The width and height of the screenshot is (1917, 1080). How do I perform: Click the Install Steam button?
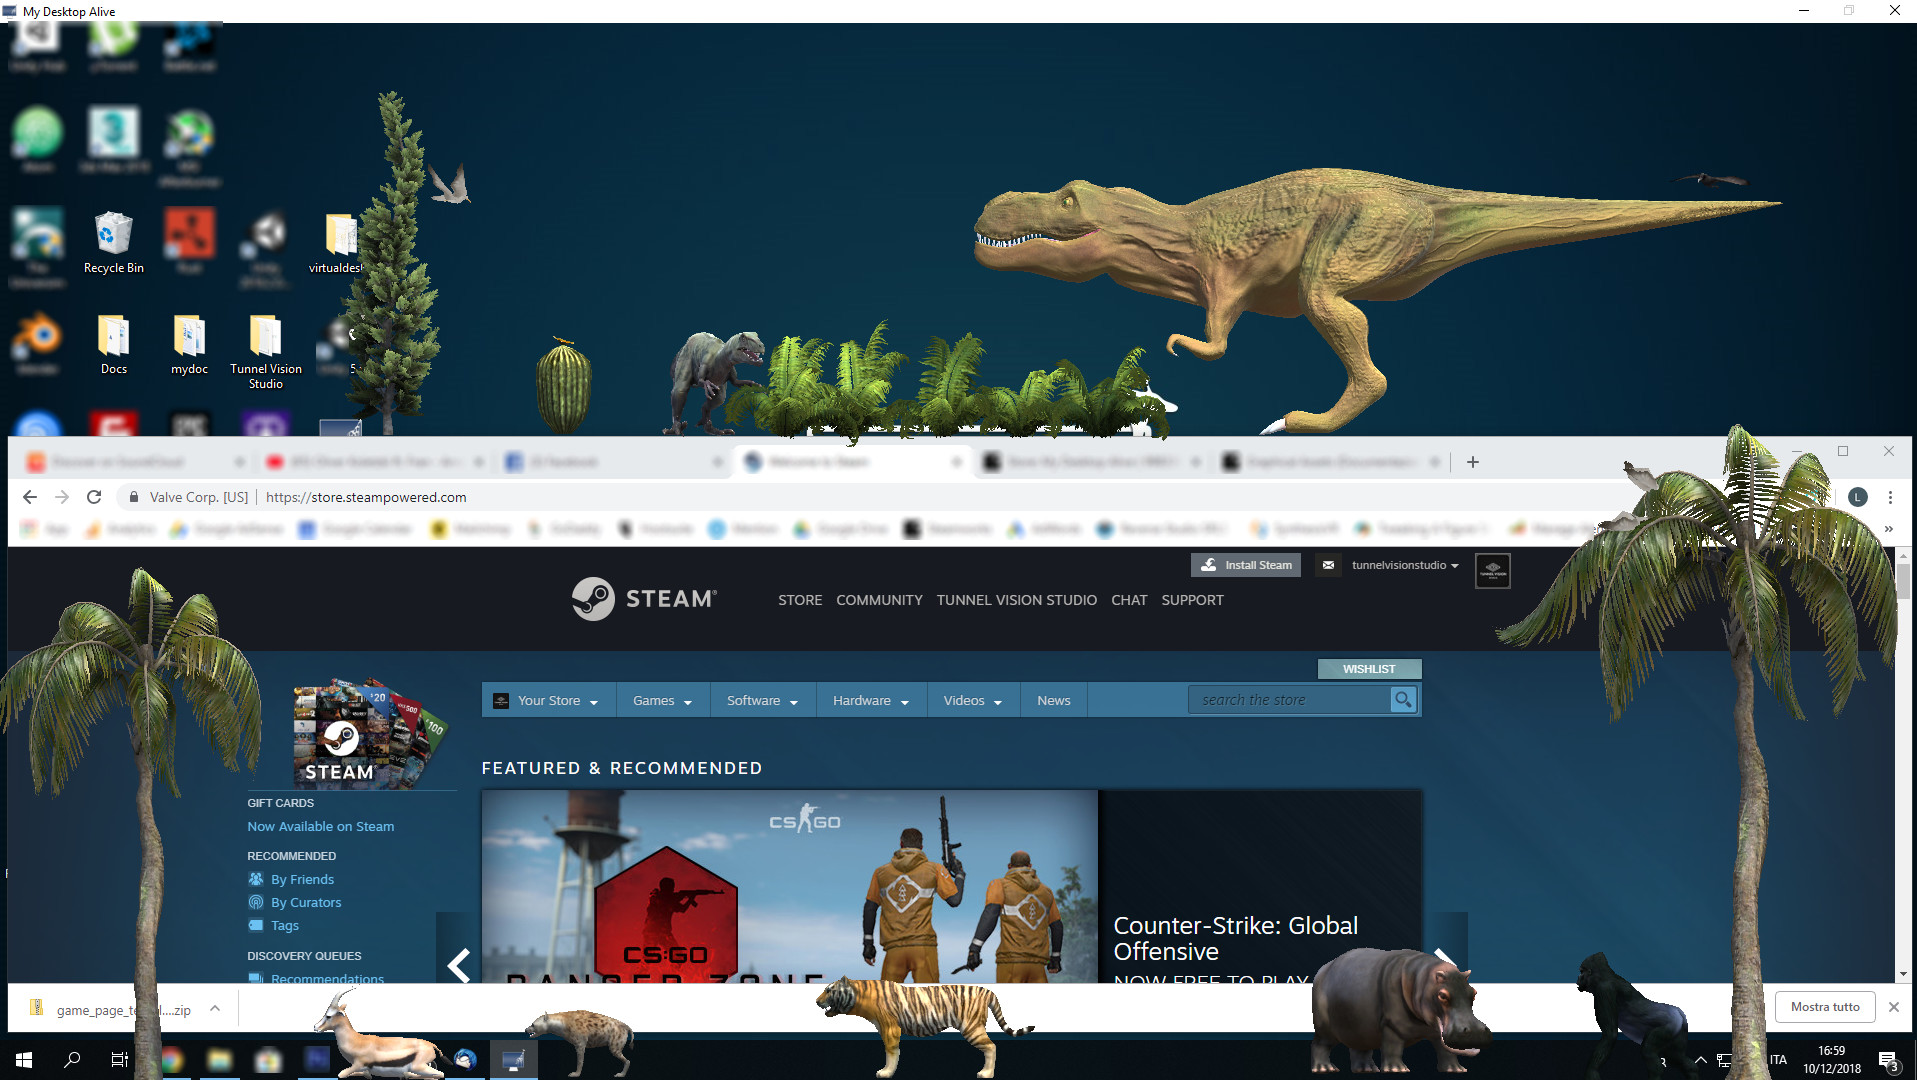tap(1245, 565)
